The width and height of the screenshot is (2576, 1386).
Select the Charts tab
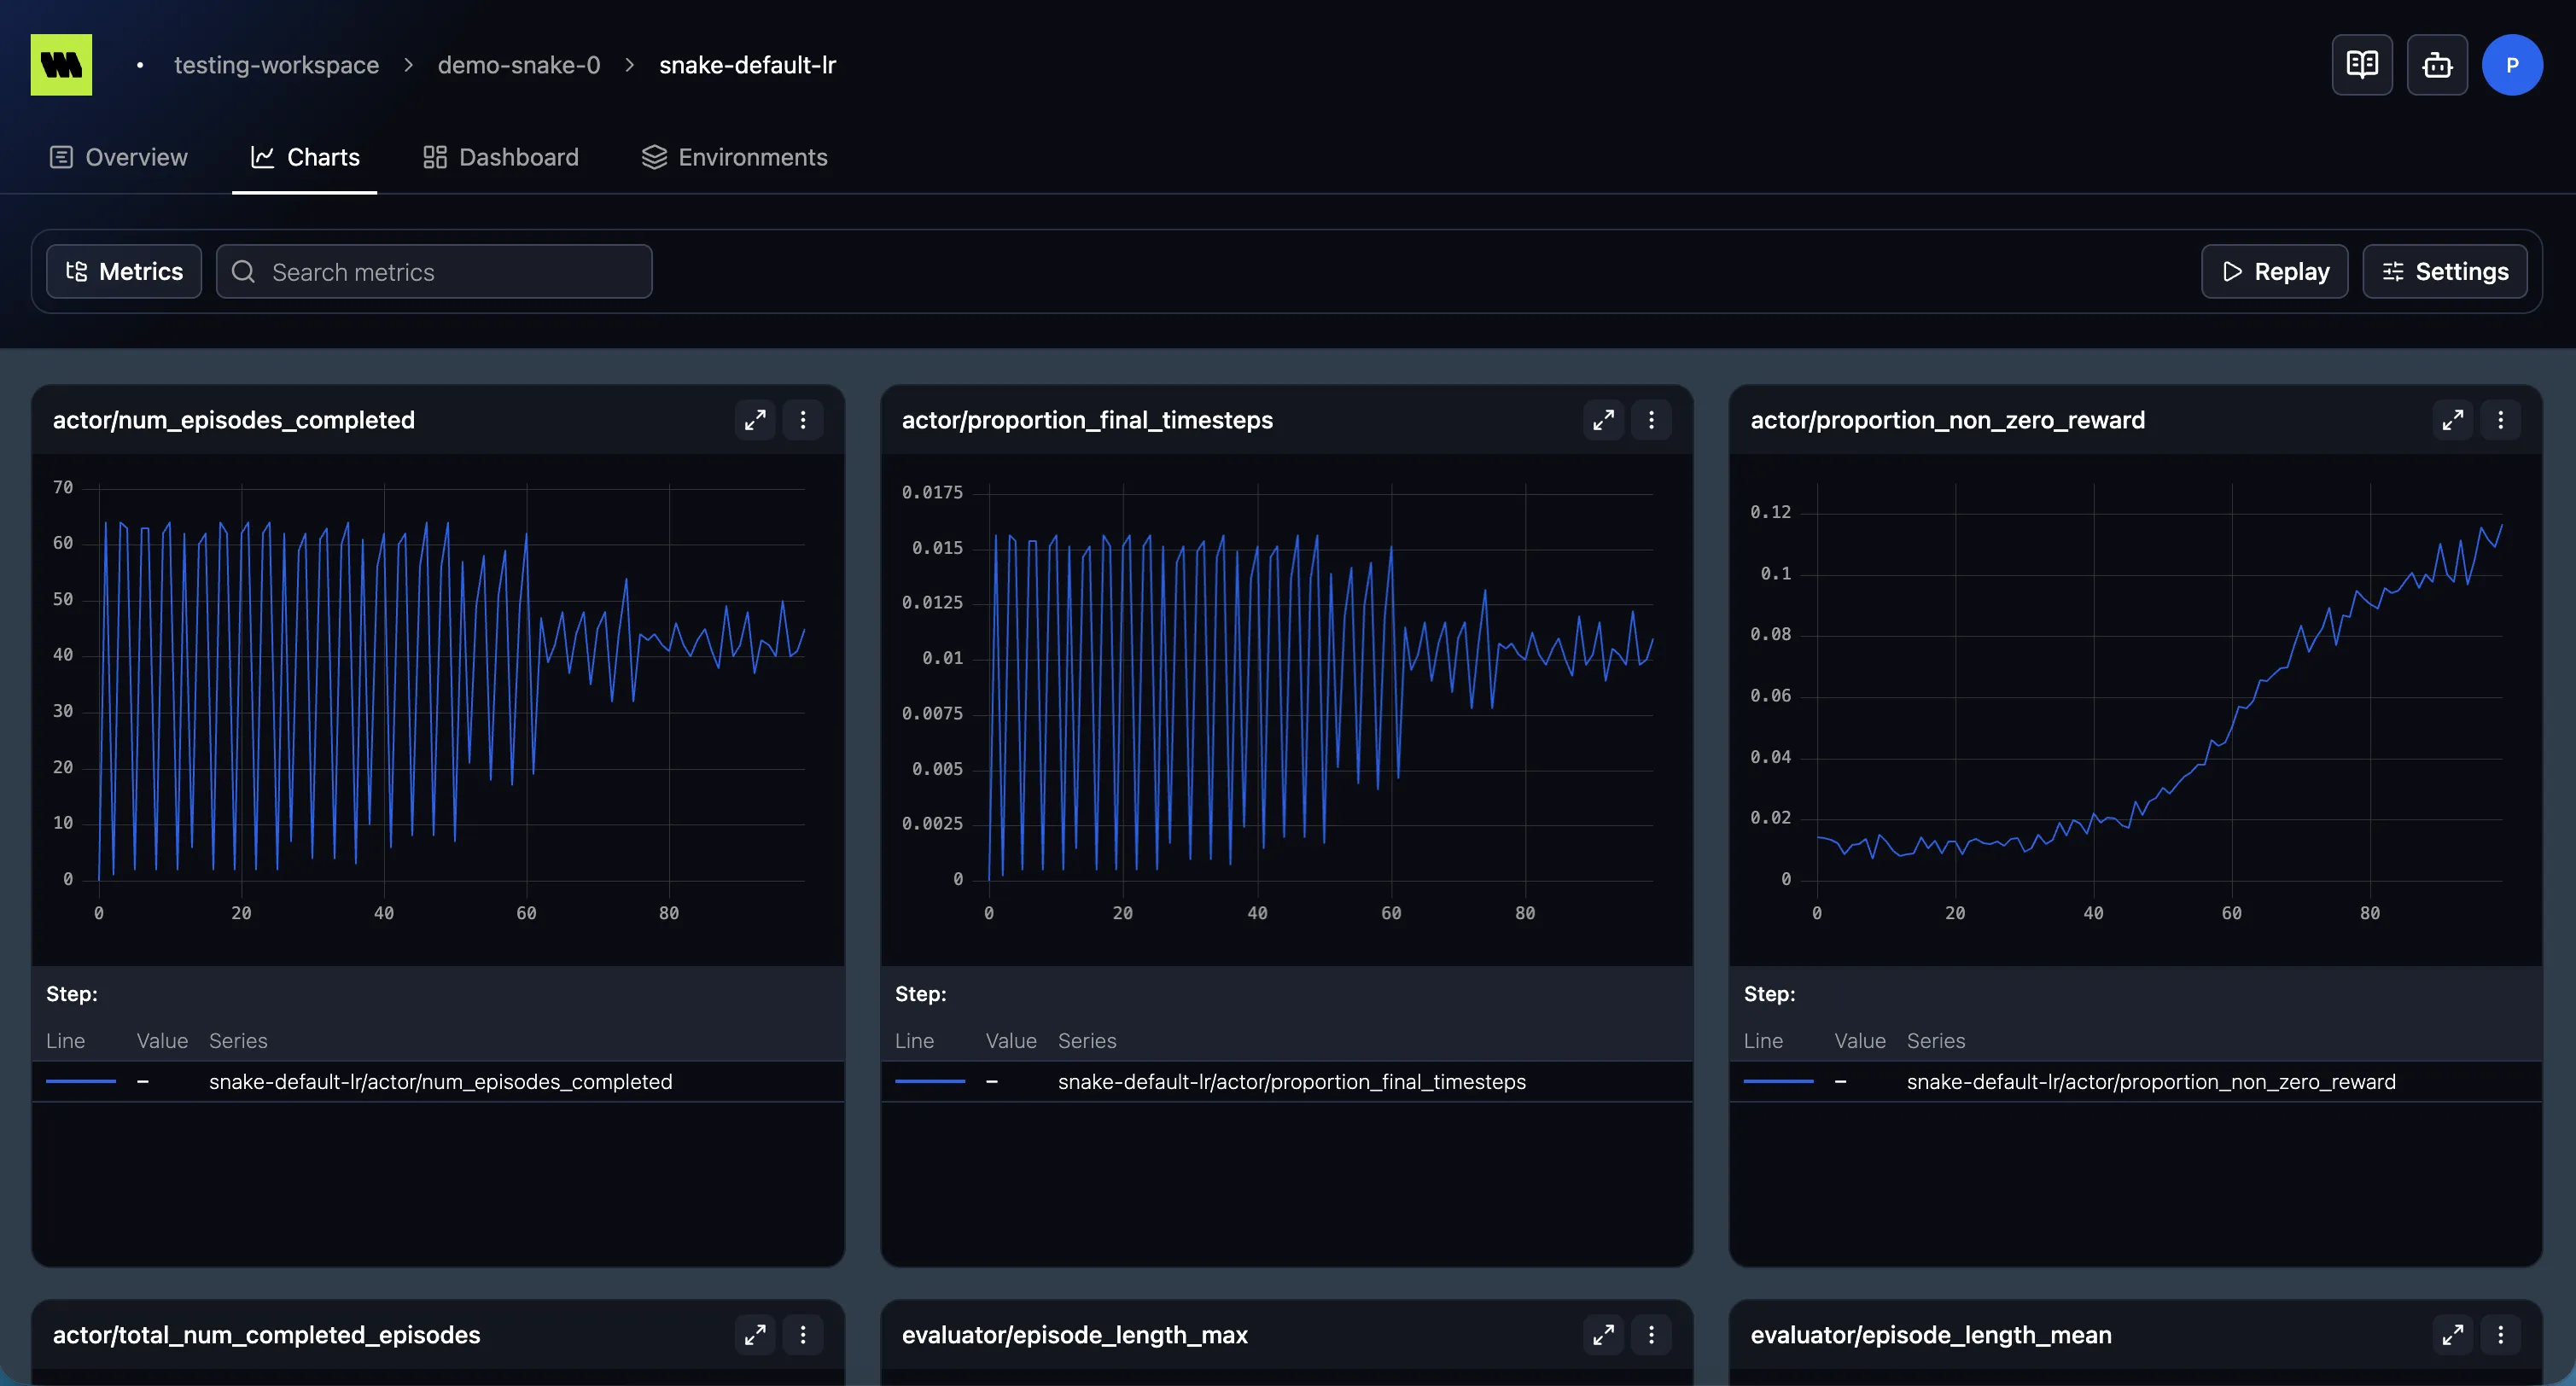click(304, 157)
